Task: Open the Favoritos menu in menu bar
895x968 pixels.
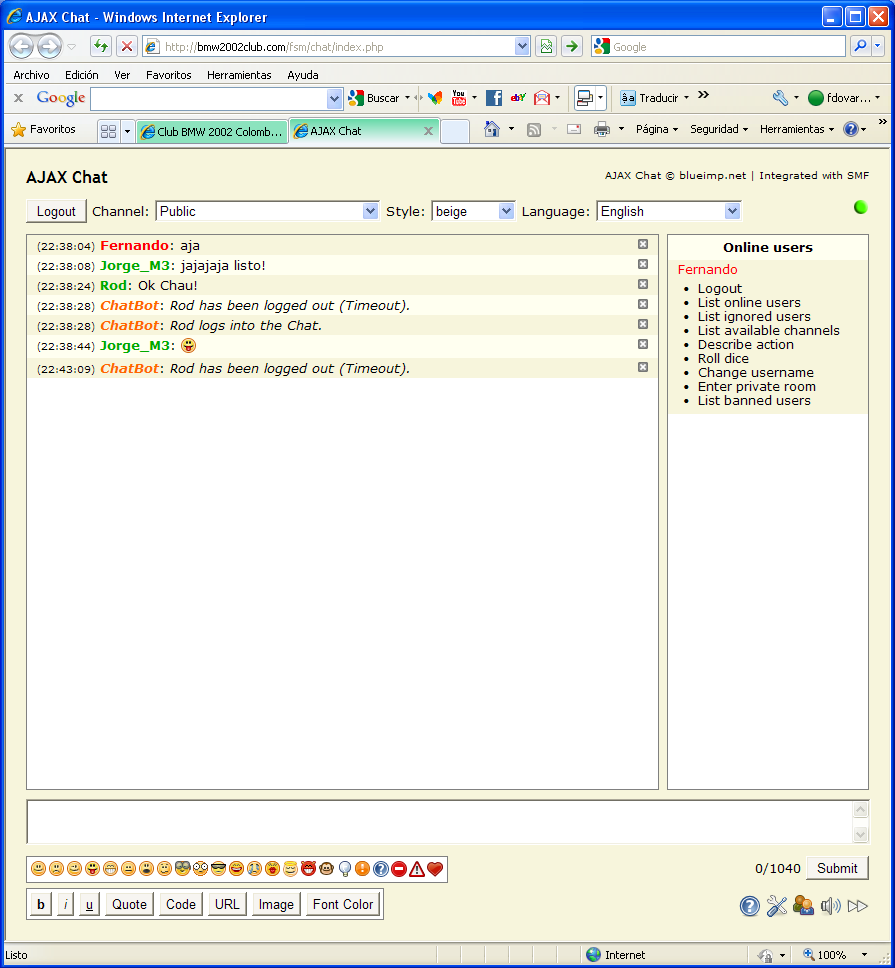Action: click(x=169, y=75)
